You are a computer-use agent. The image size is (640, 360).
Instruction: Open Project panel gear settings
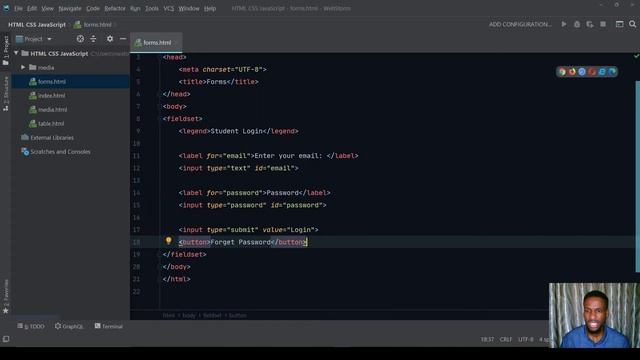pos(110,39)
